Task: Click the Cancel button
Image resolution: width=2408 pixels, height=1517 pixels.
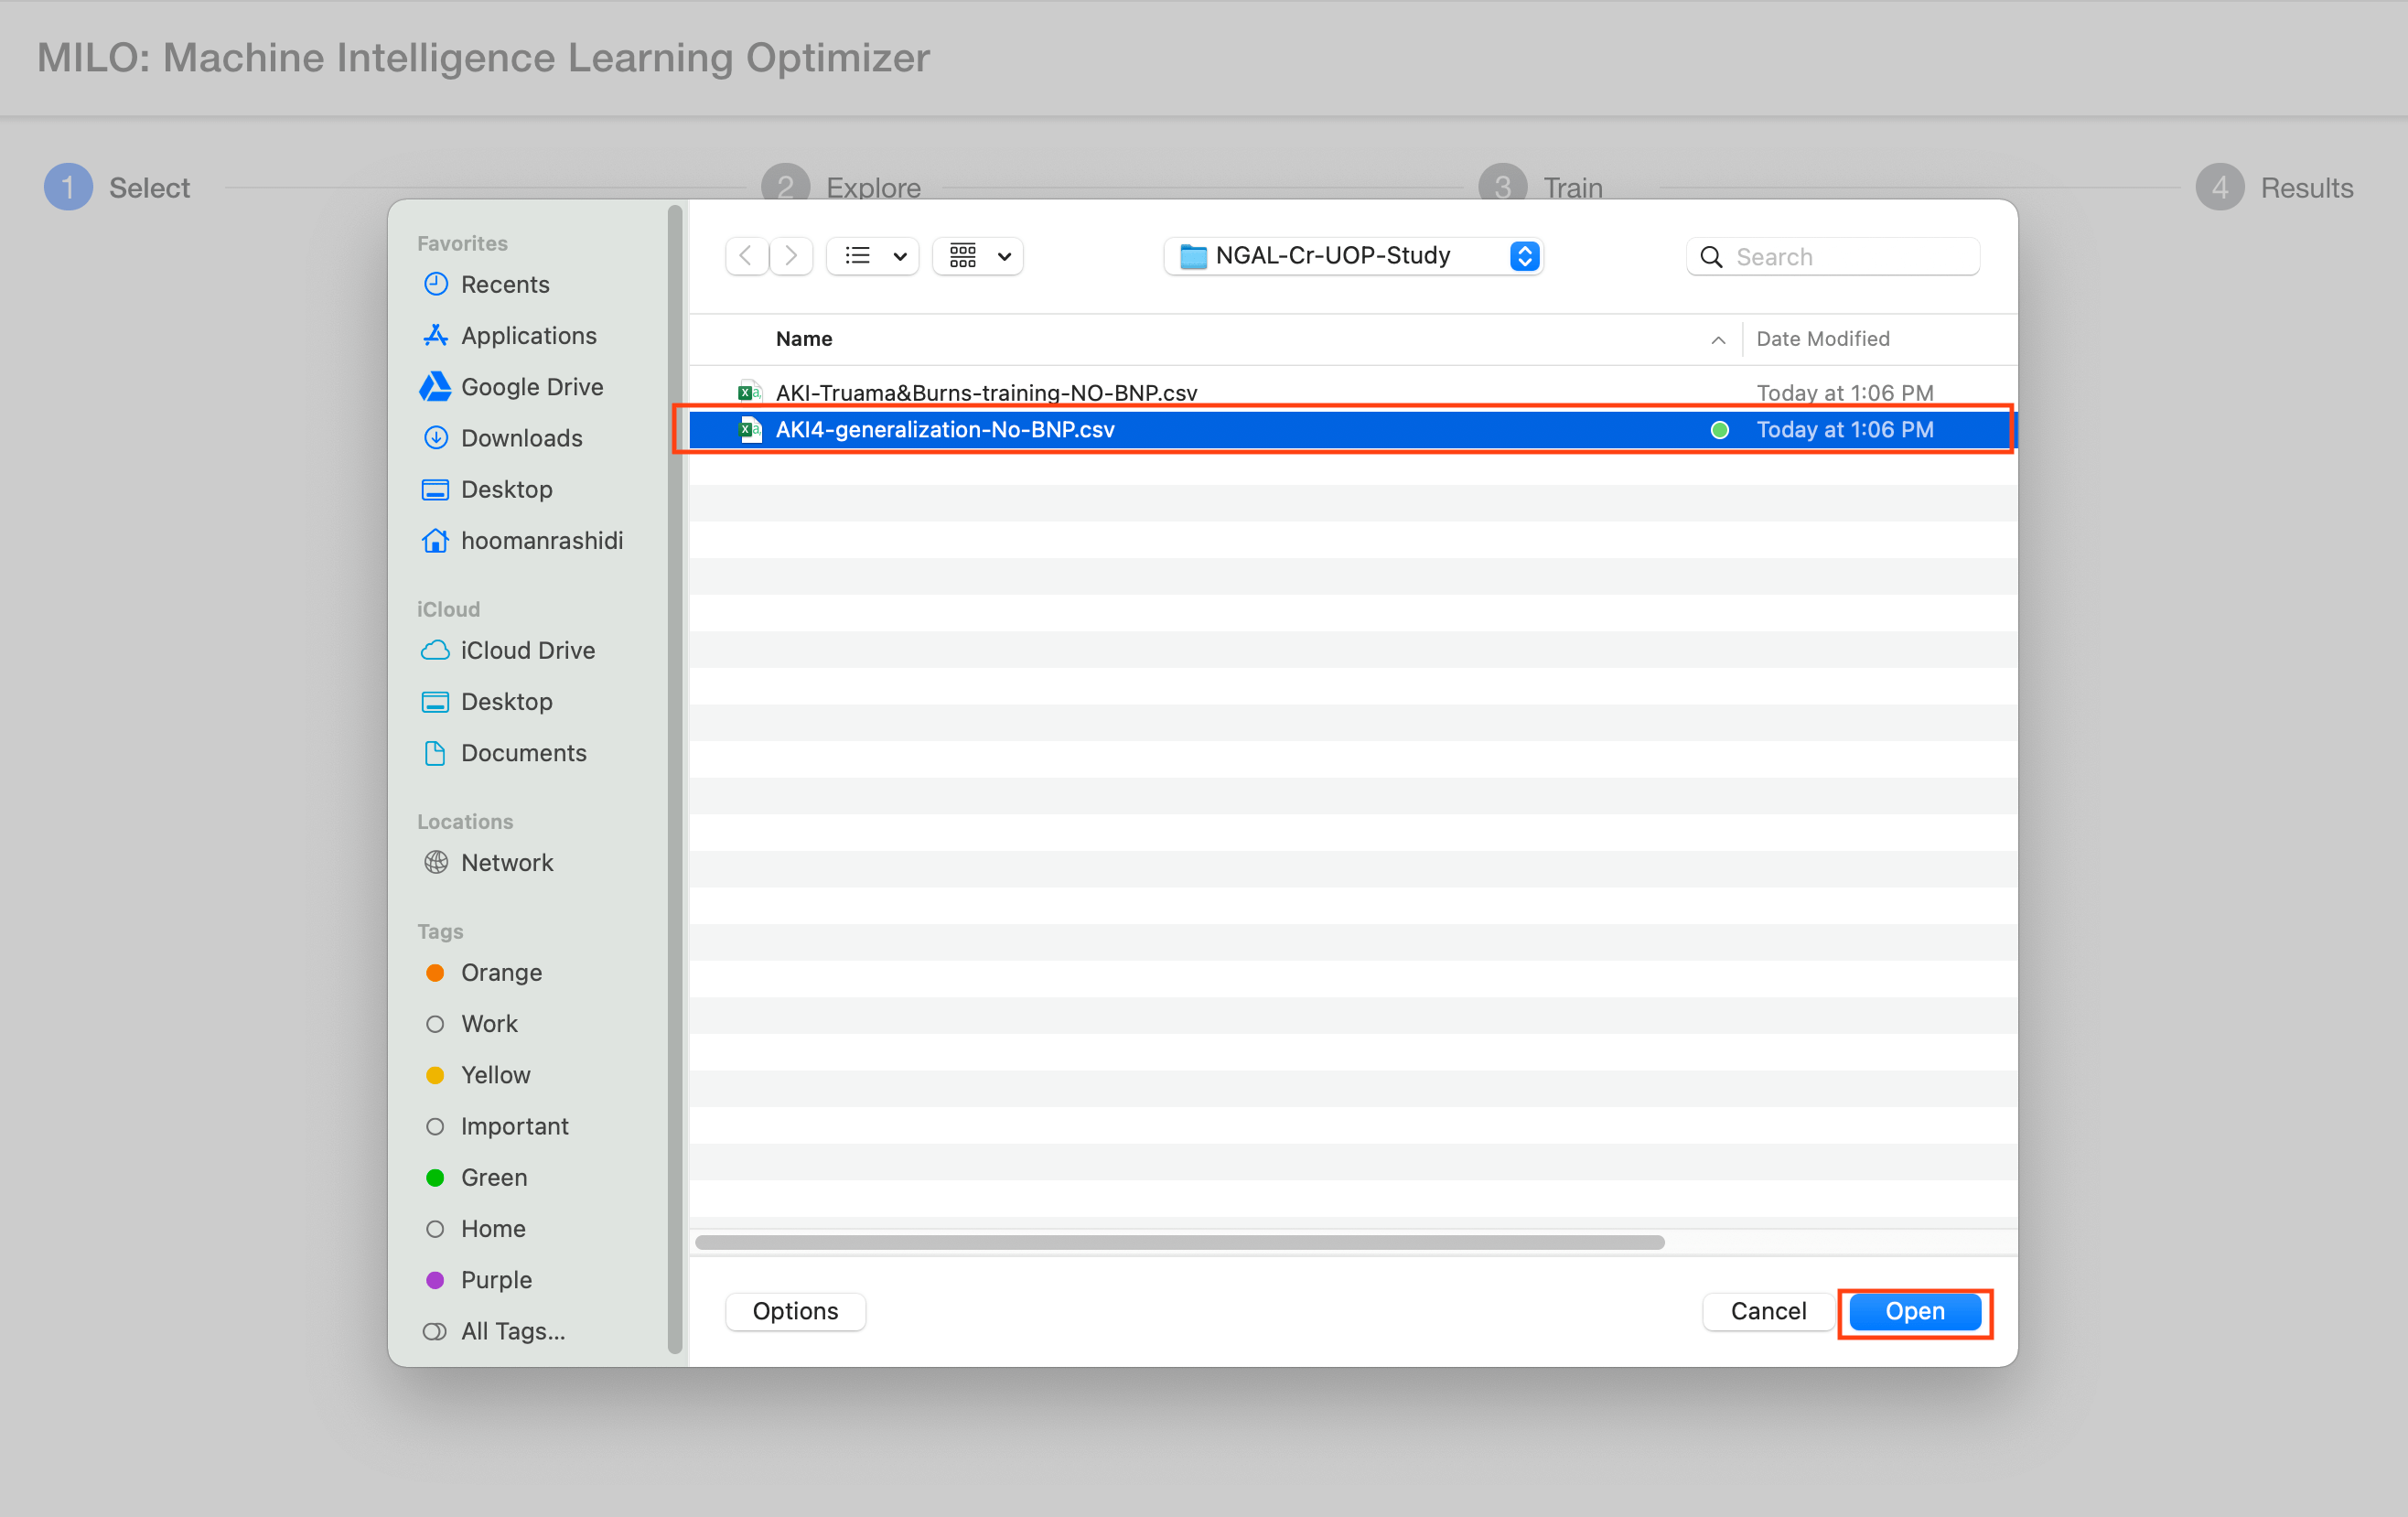Action: tap(1768, 1311)
